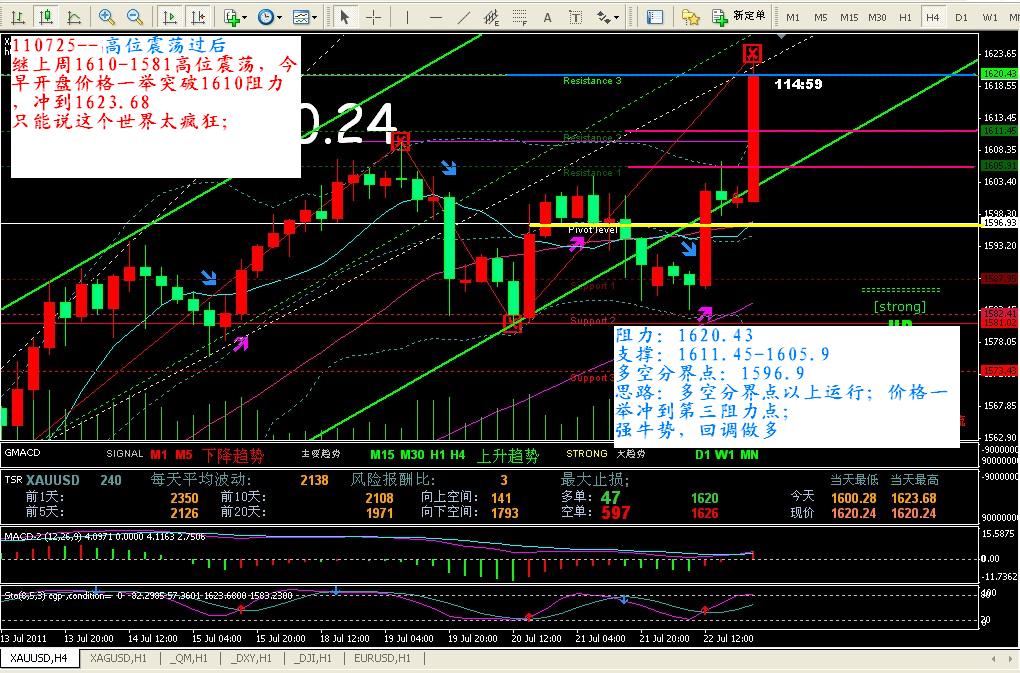Click today's low value 1600.28
The width and height of the screenshot is (1020, 673).
pyautogui.click(x=853, y=498)
